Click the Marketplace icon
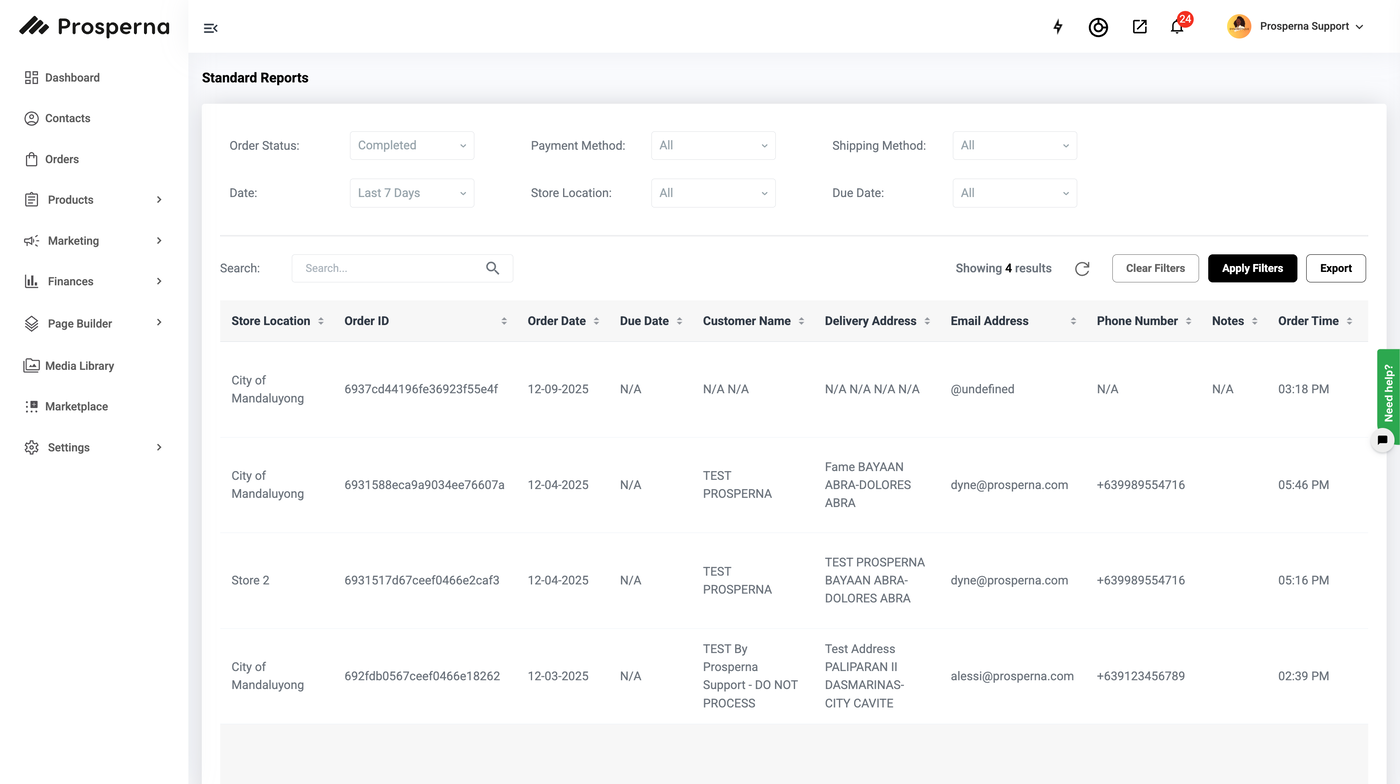 click(x=32, y=407)
